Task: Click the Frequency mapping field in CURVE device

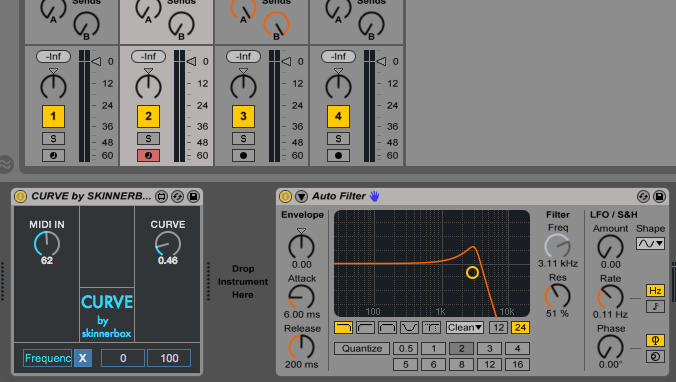Action: pos(47,358)
